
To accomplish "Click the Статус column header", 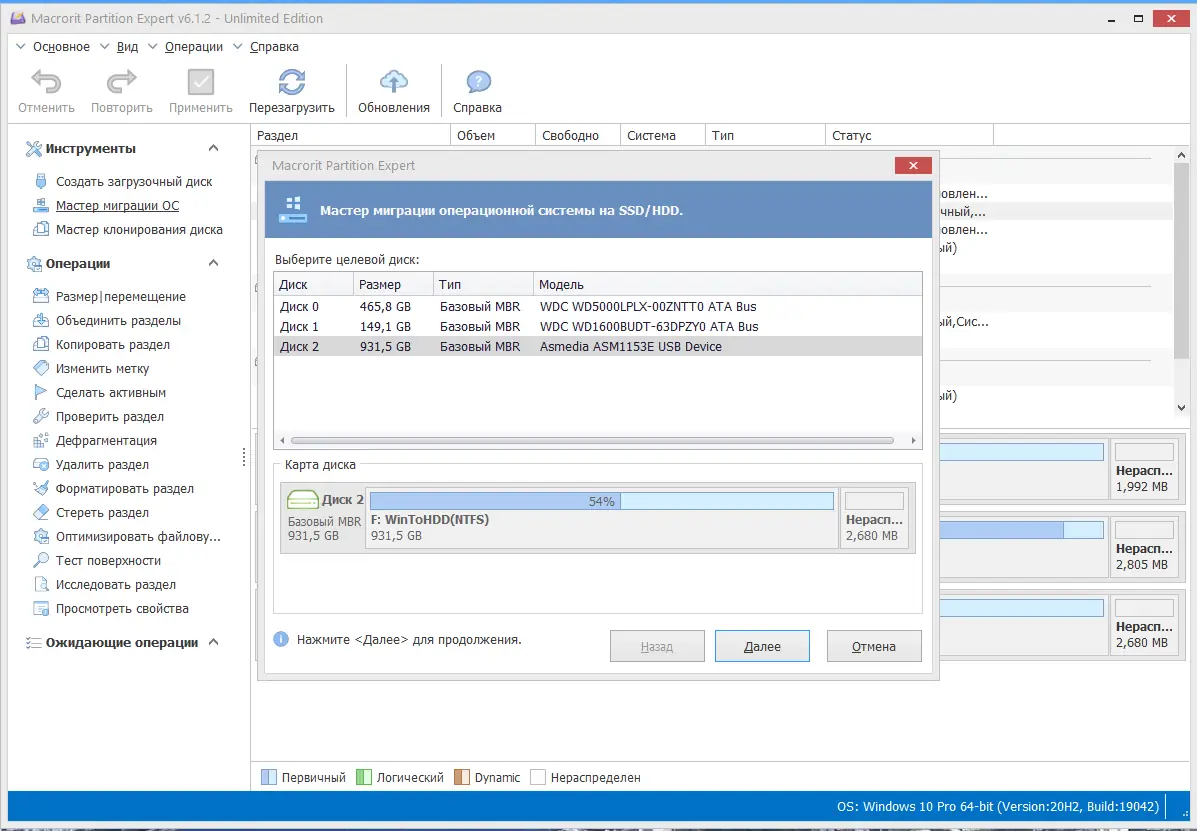I will 909,135.
